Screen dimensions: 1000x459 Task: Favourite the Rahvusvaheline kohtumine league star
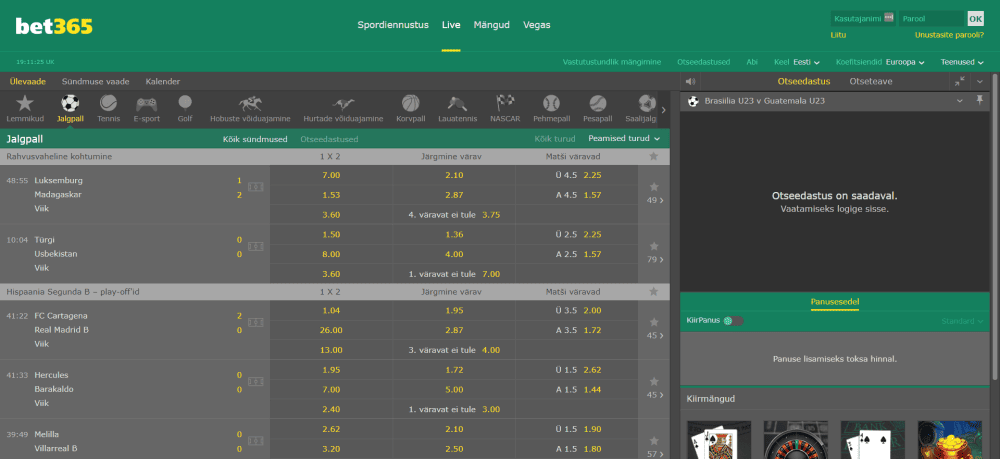click(653, 156)
